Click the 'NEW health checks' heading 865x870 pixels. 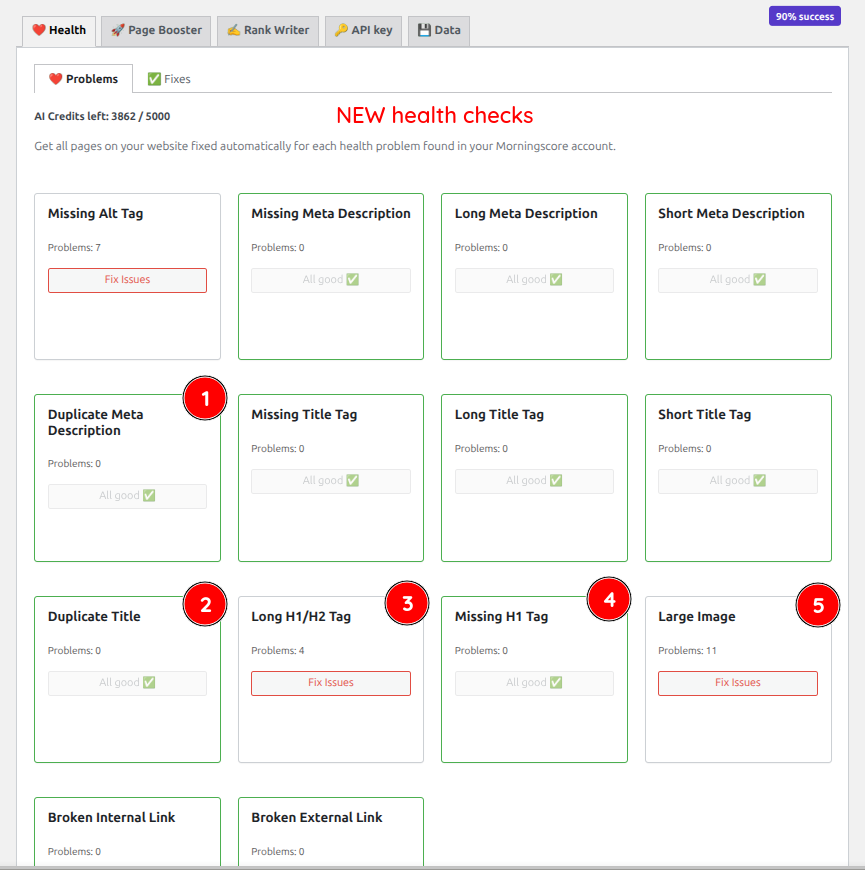click(434, 115)
